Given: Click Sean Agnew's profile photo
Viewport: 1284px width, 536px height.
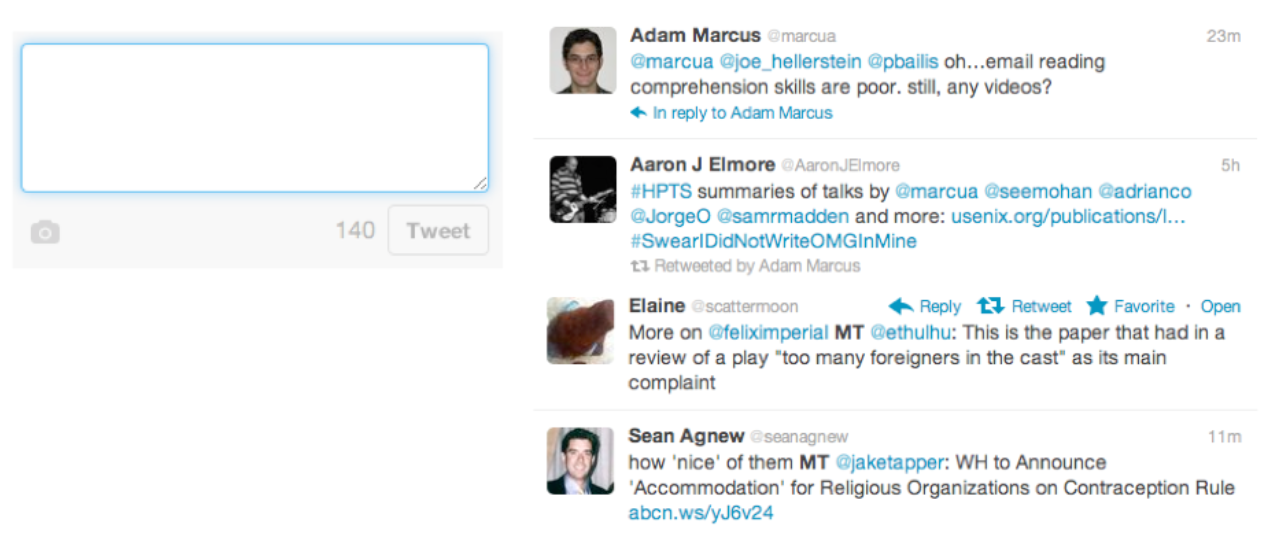Looking at the screenshot, I should (x=580, y=461).
